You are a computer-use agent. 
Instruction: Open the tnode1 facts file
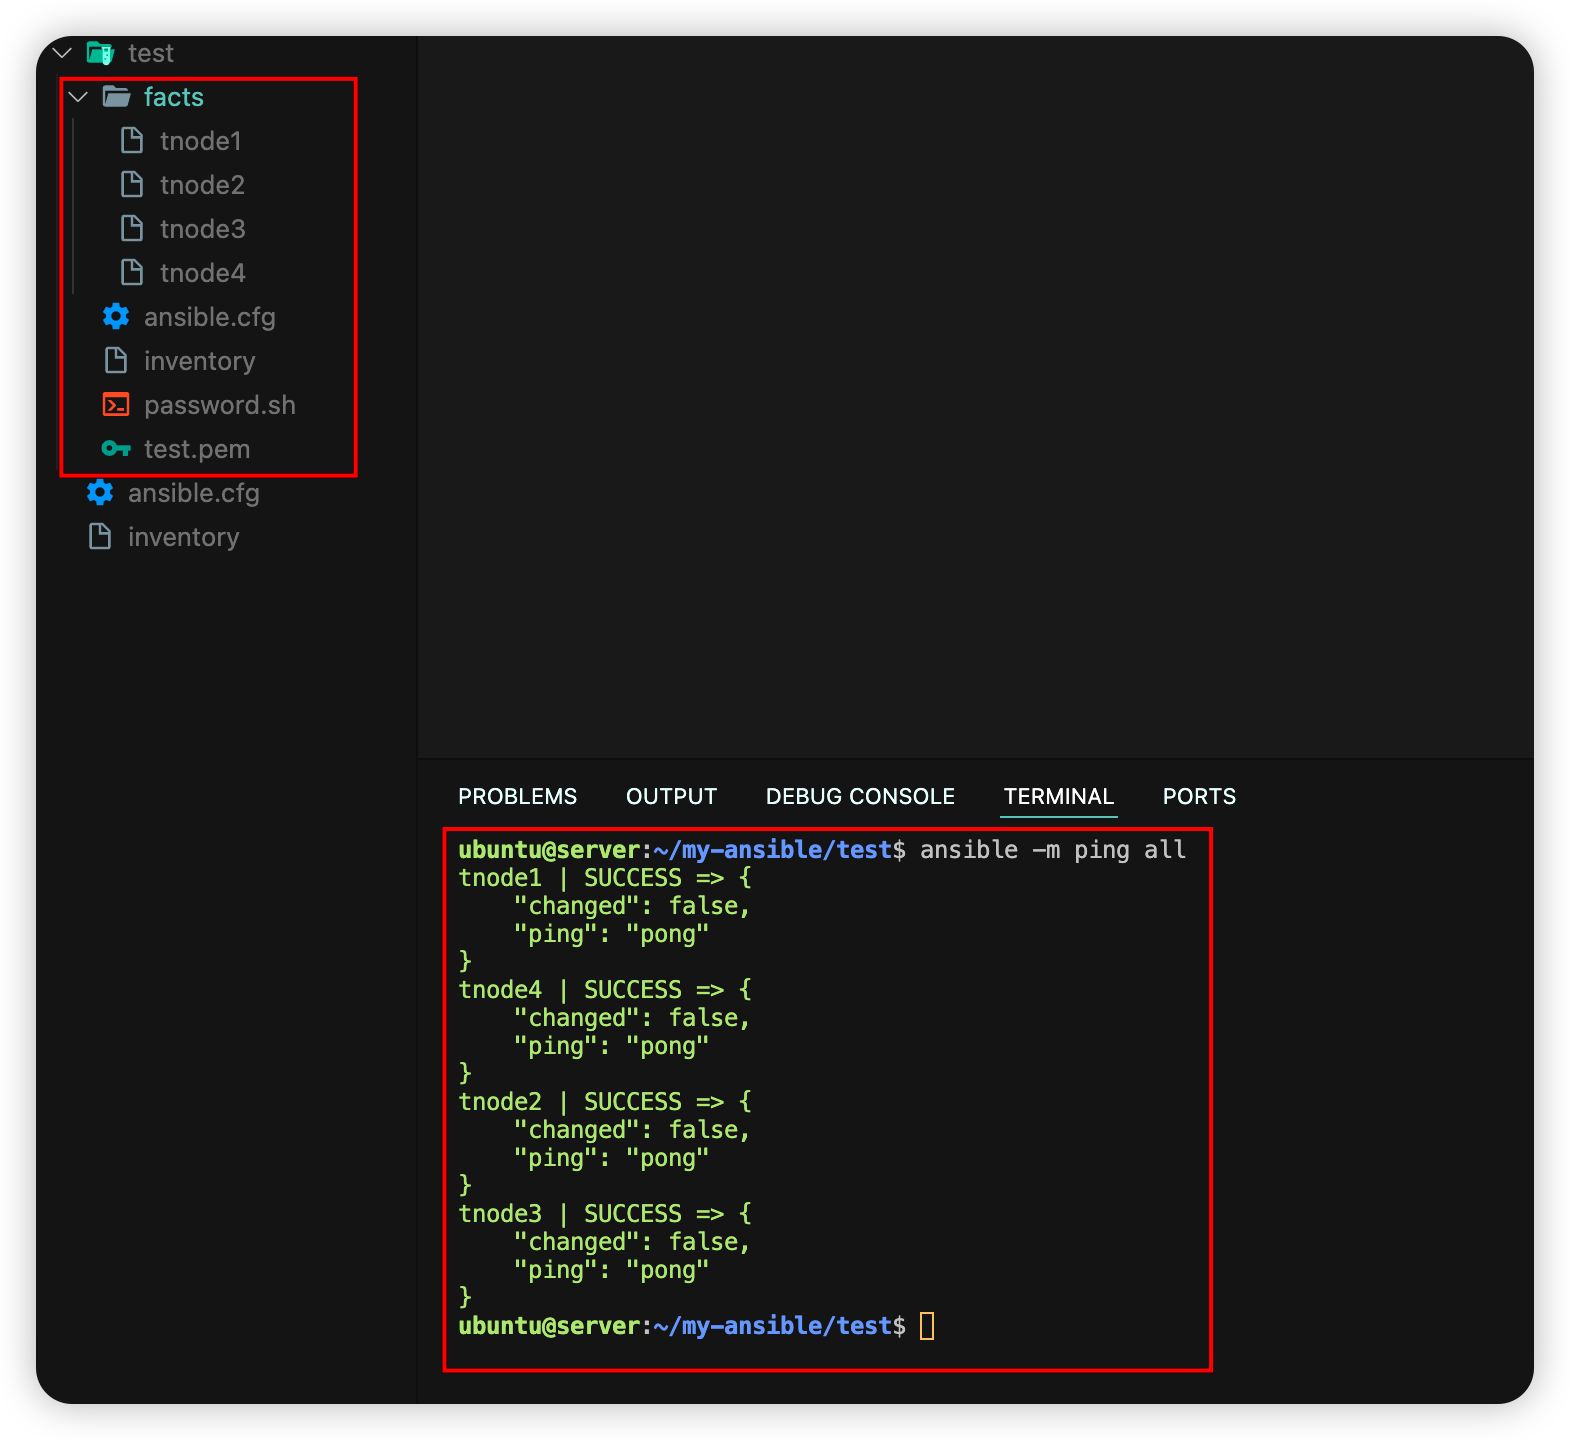201,141
